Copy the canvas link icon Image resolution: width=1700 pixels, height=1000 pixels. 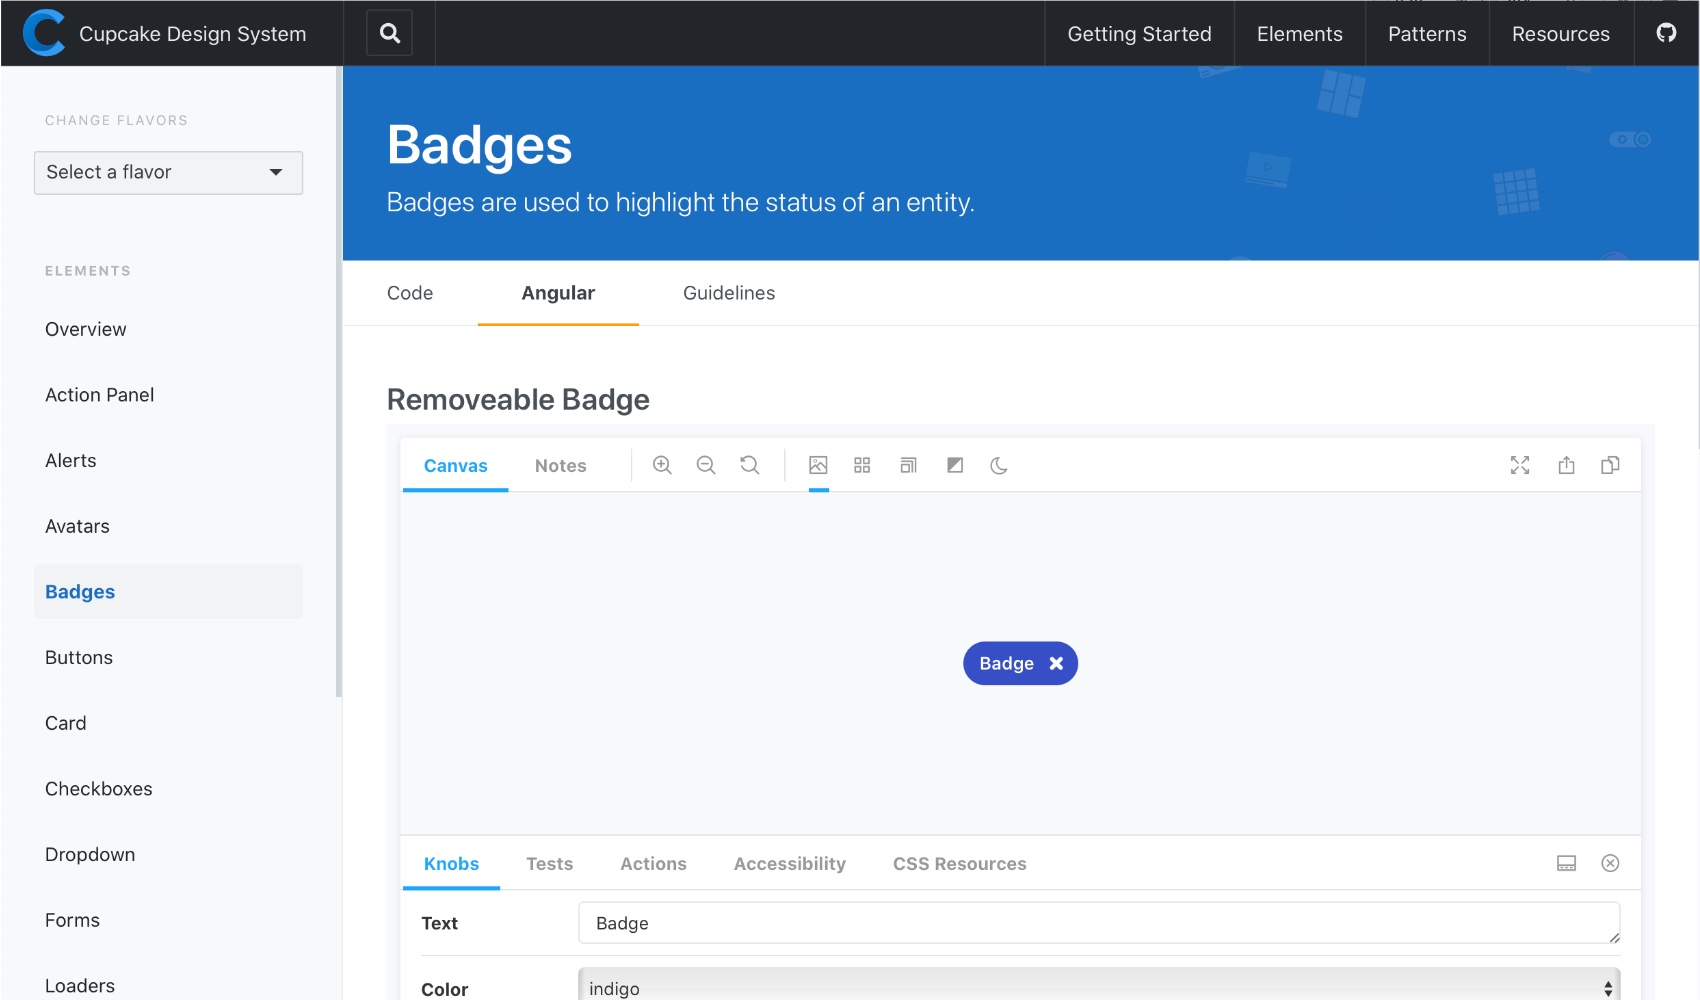point(1610,465)
